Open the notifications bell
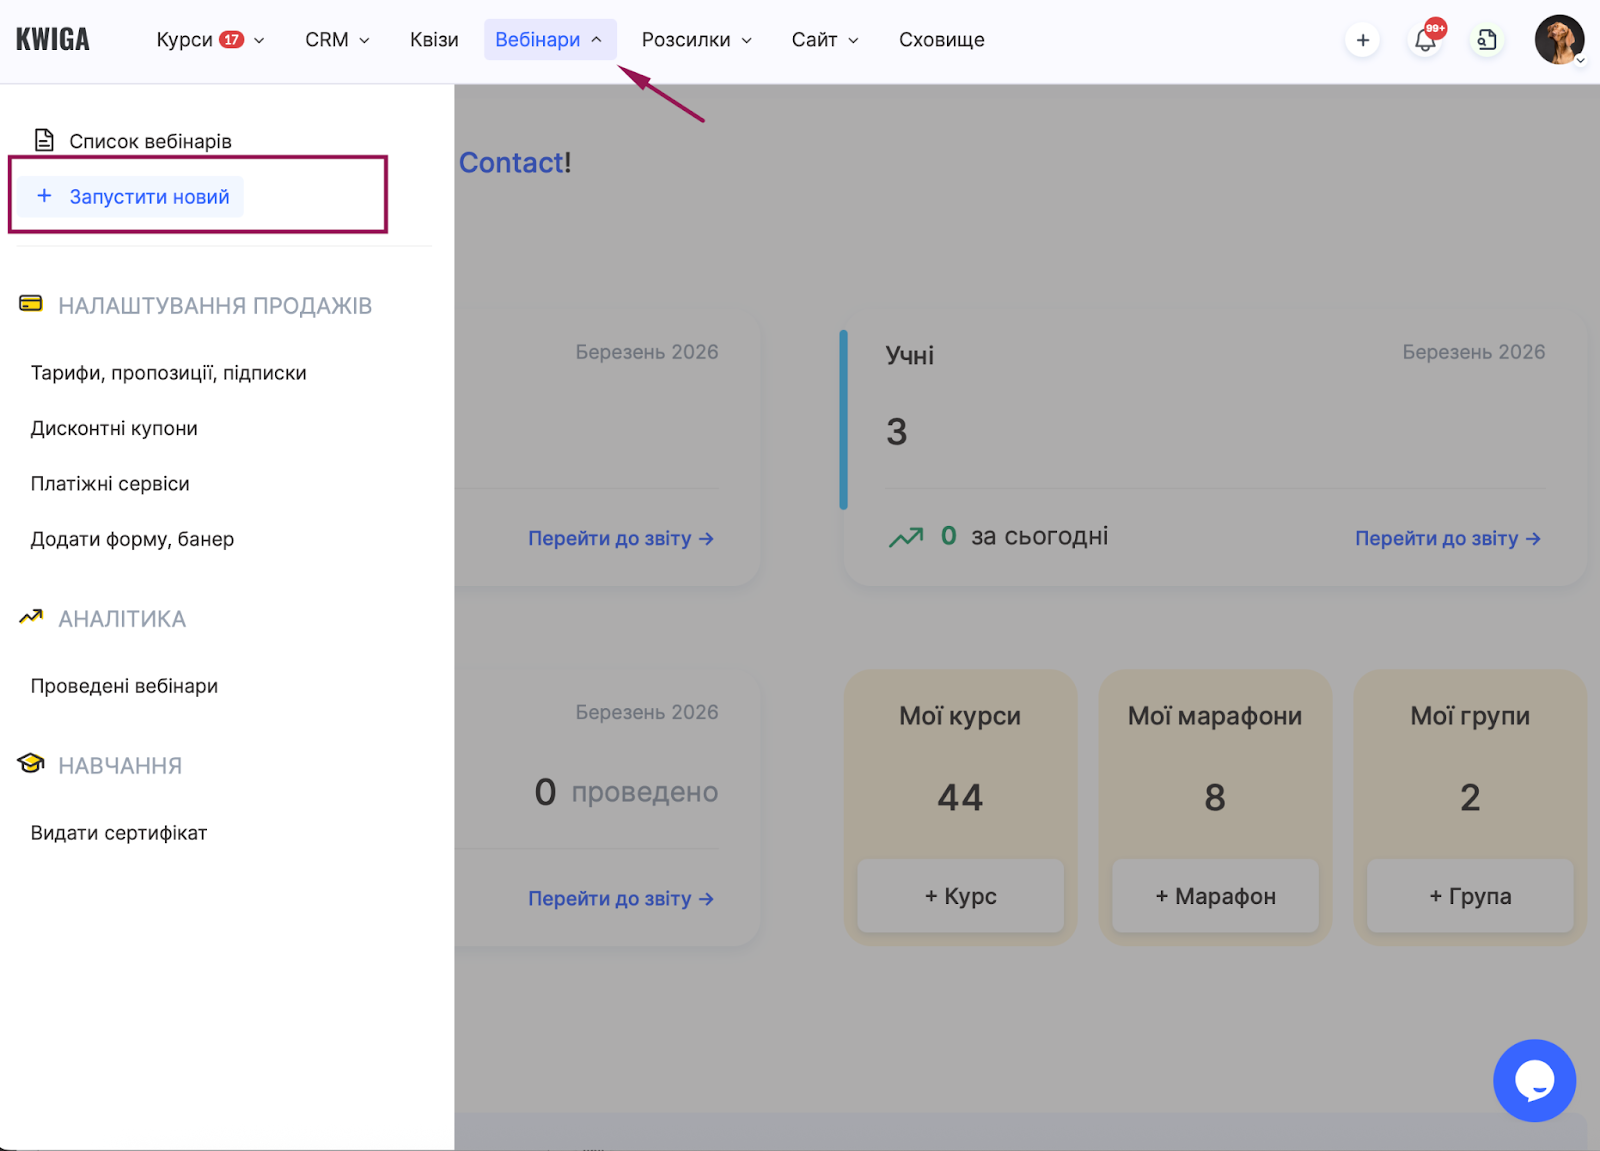Image resolution: width=1600 pixels, height=1151 pixels. 1425,40
